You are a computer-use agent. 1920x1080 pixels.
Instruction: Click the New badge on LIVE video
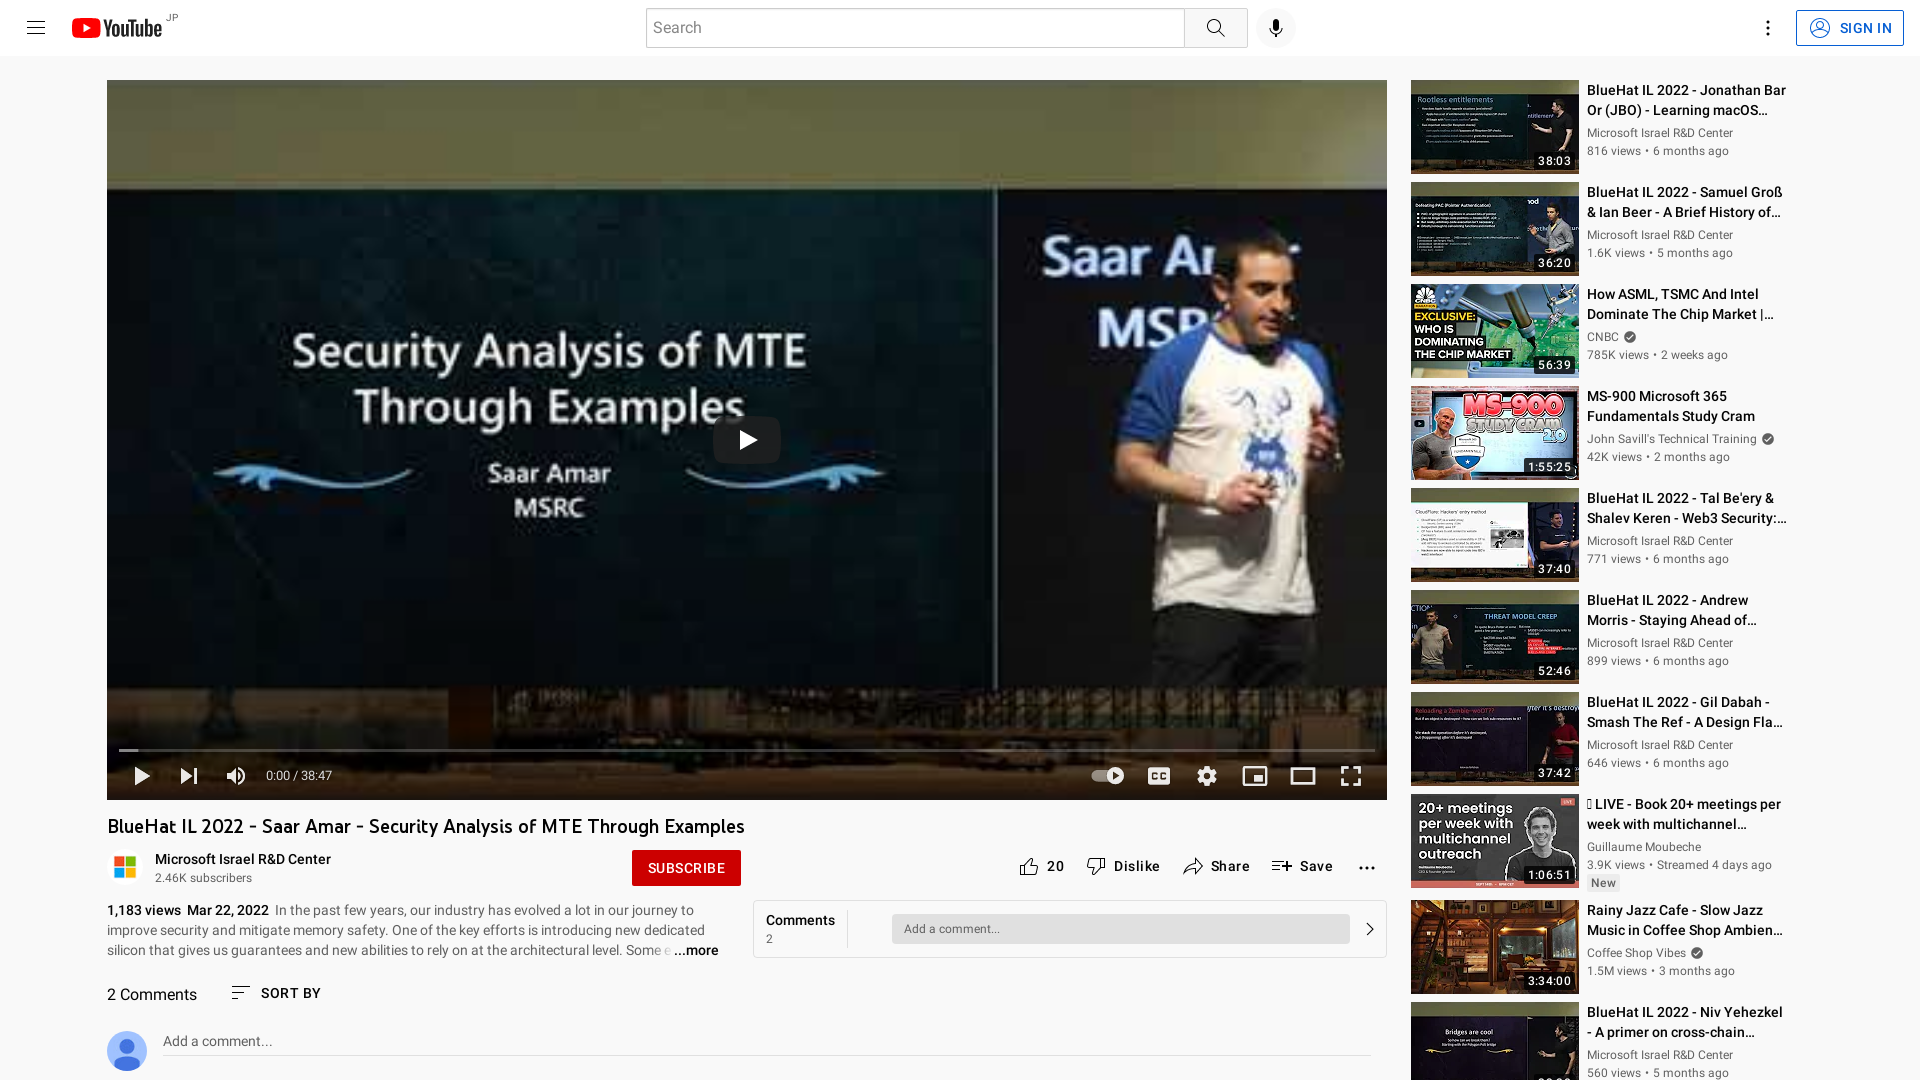coord(1603,883)
